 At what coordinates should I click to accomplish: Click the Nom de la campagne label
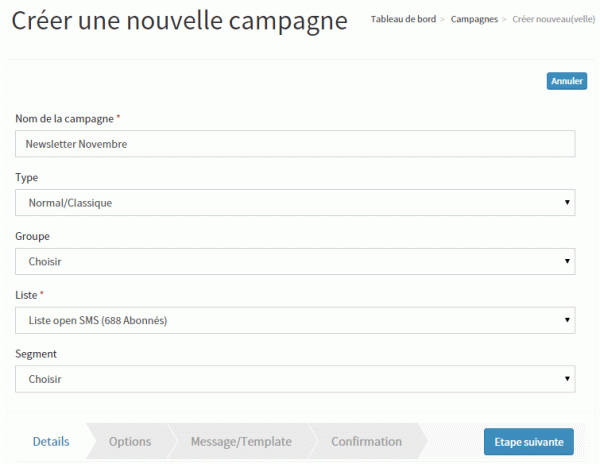click(68, 119)
